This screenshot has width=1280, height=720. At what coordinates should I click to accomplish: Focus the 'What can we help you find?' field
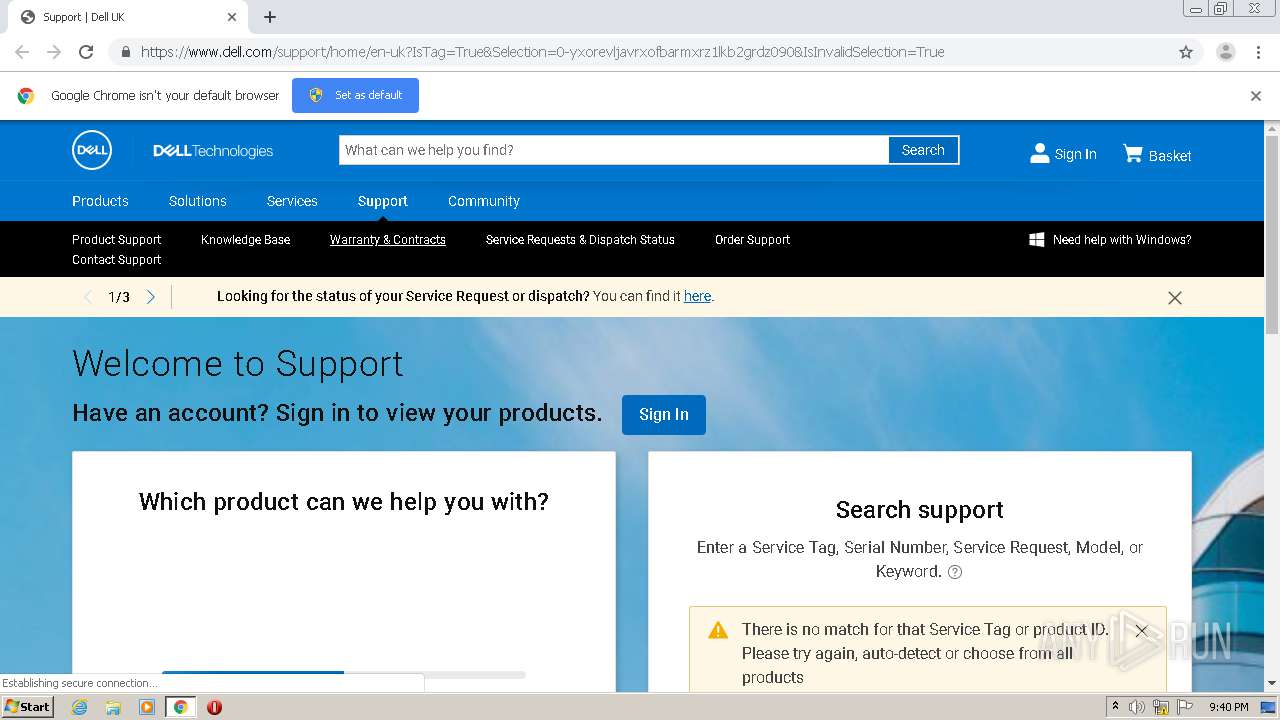pyautogui.click(x=614, y=150)
